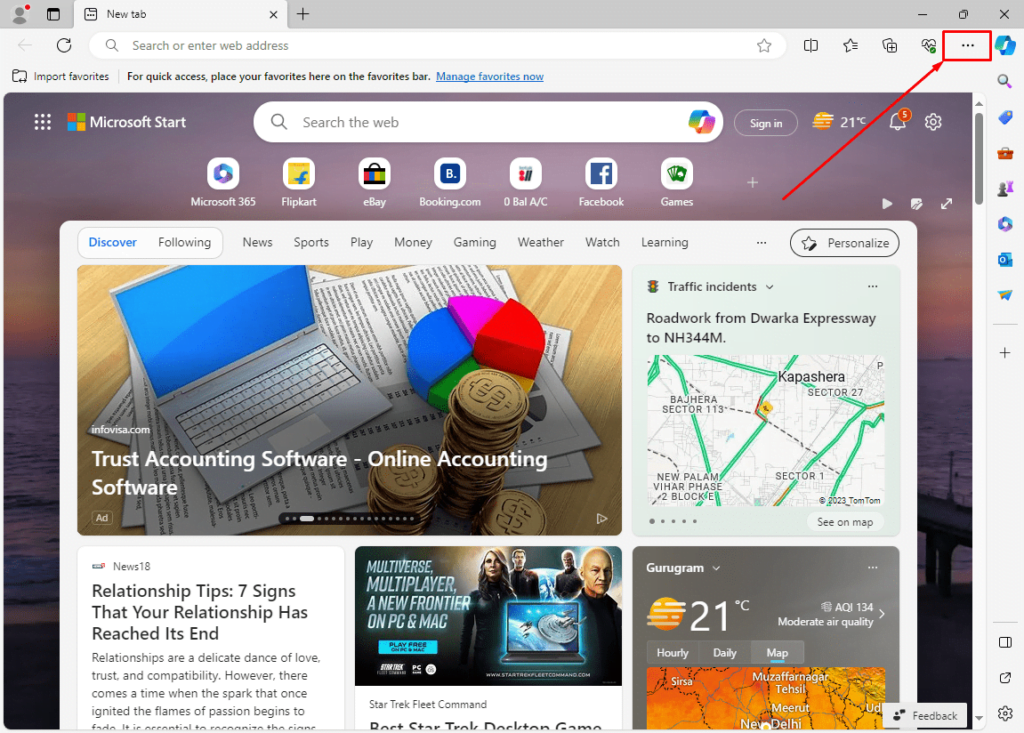1024x733 pixels.
Task: Jump to a story using the carousel dots
Action: pyautogui.click(x=348, y=519)
